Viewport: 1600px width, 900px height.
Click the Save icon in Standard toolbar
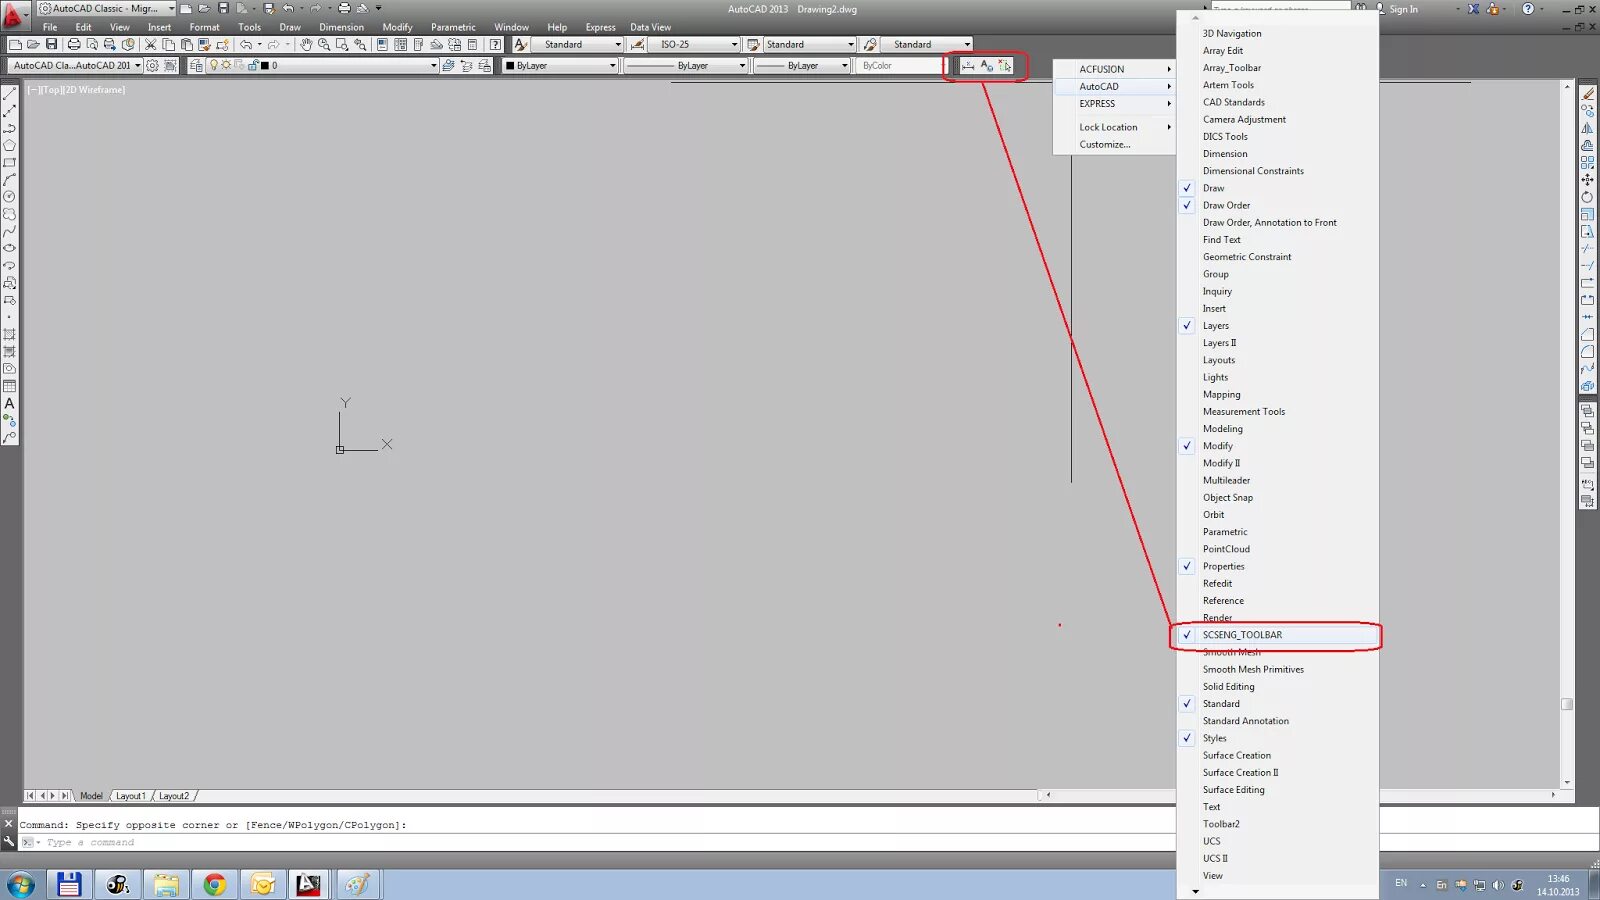[51, 45]
